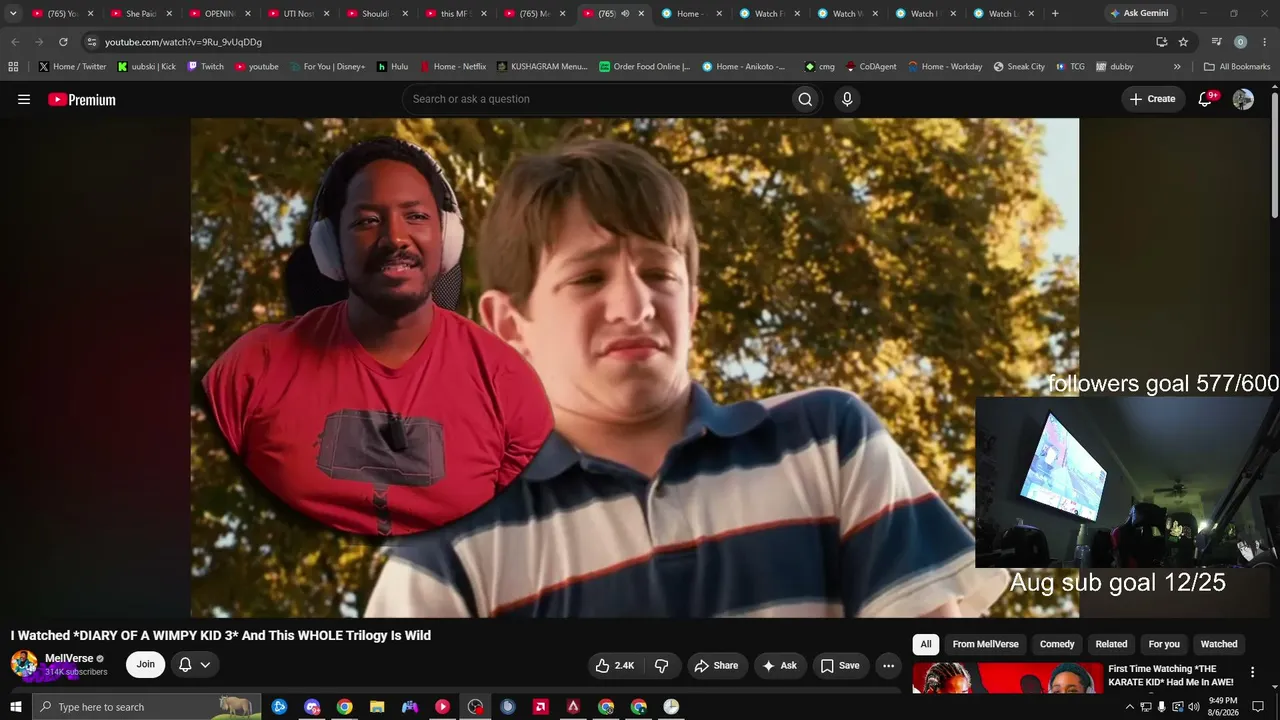
Task: Go back in browser history
Action: tap(15, 42)
